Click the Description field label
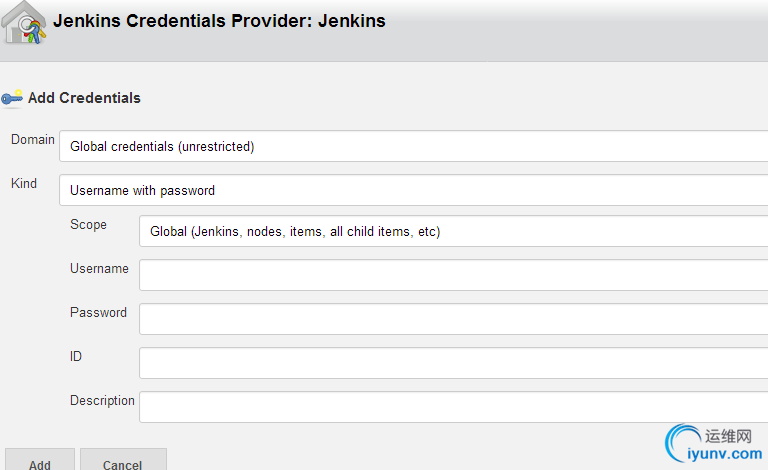This screenshot has height=470, width=768. tap(102, 400)
